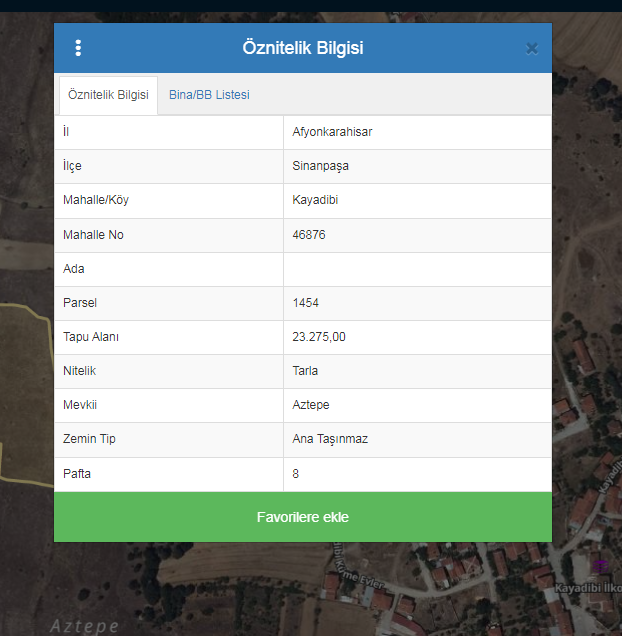Screen dimensions: 622x636
Task: Click the Afyonkarahisar value cell
Action: (418, 132)
